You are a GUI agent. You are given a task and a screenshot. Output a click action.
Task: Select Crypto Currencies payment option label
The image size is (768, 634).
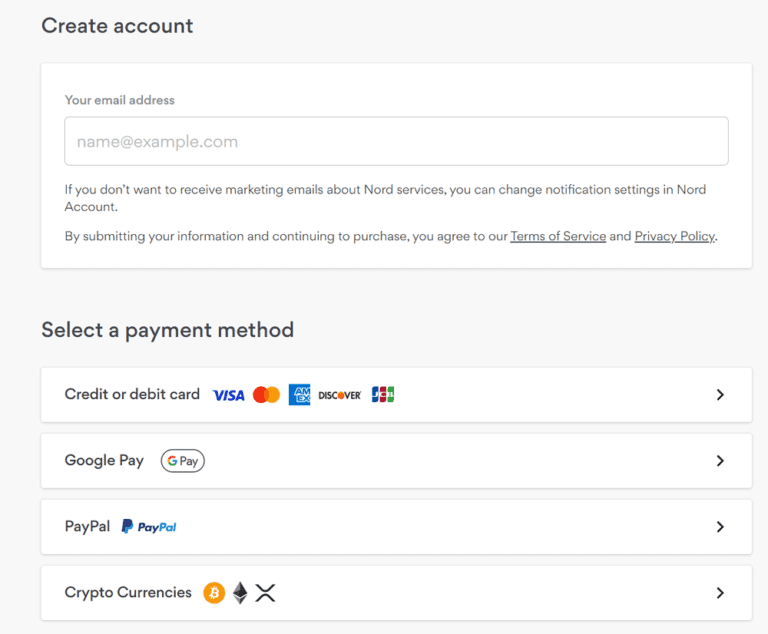tap(128, 593)
